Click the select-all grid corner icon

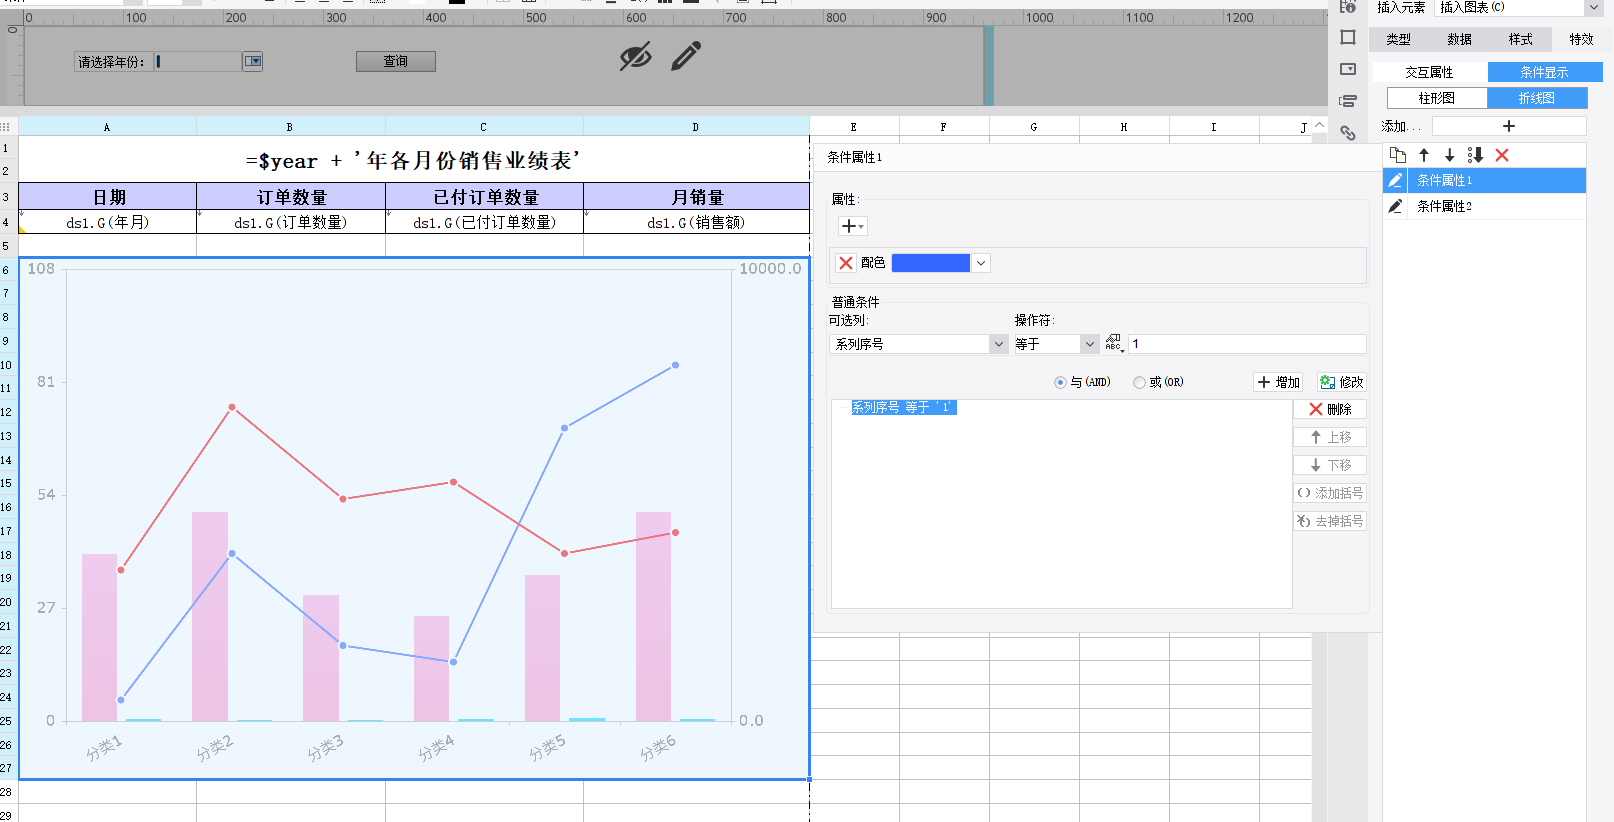(x=6, y=127)
